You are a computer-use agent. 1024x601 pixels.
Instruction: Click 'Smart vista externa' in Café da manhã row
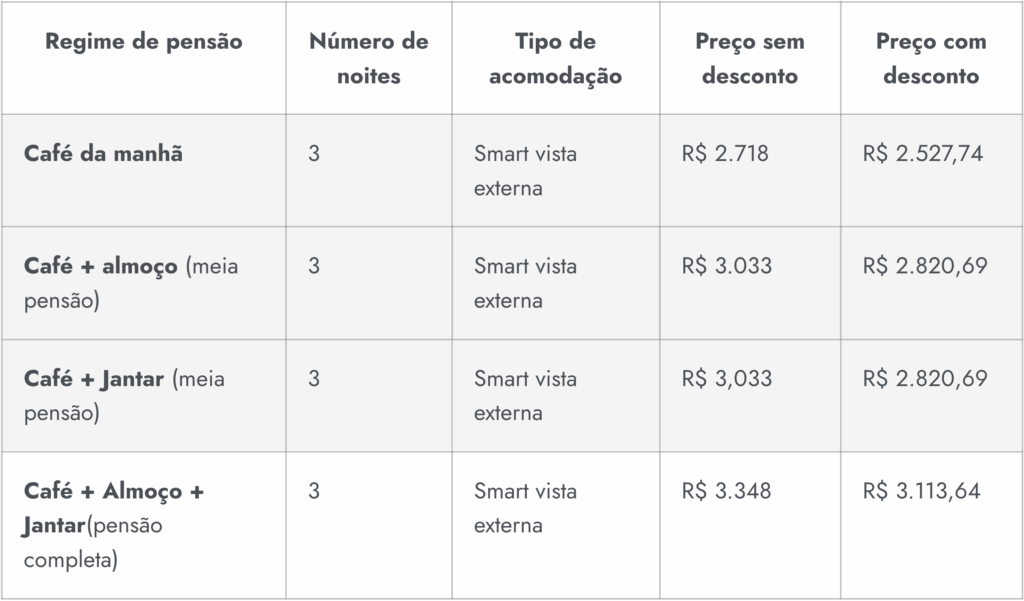point(526,171)
